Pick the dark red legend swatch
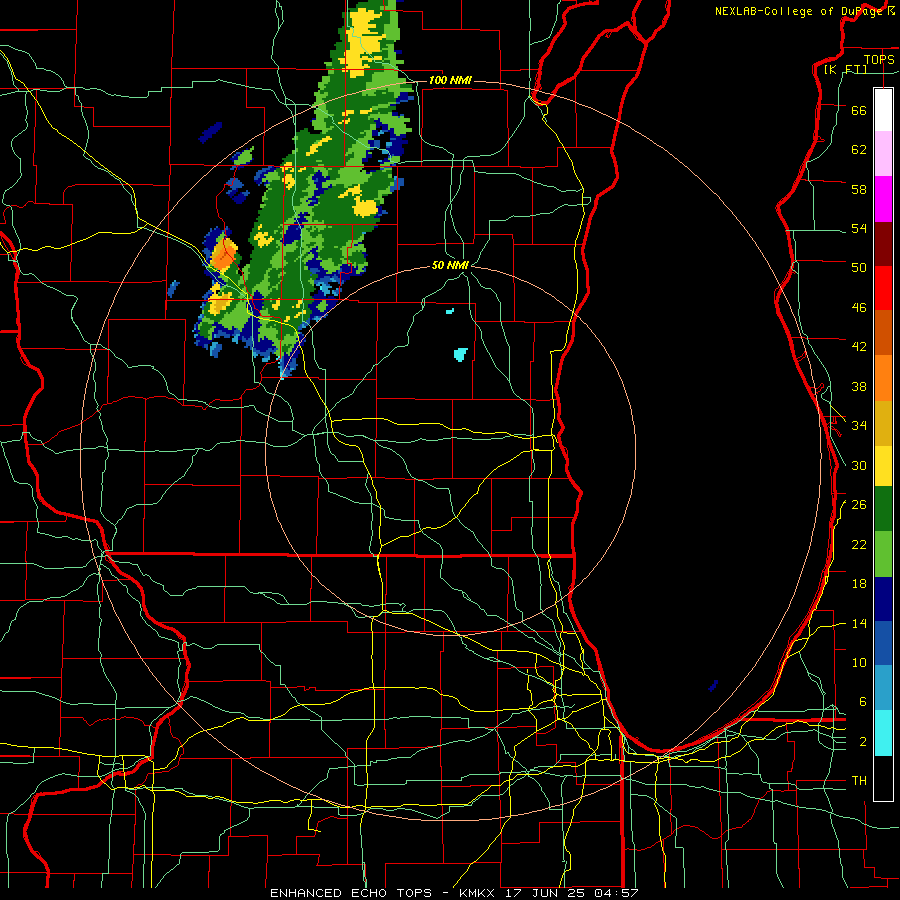900x900 pixels. (883, 244)
